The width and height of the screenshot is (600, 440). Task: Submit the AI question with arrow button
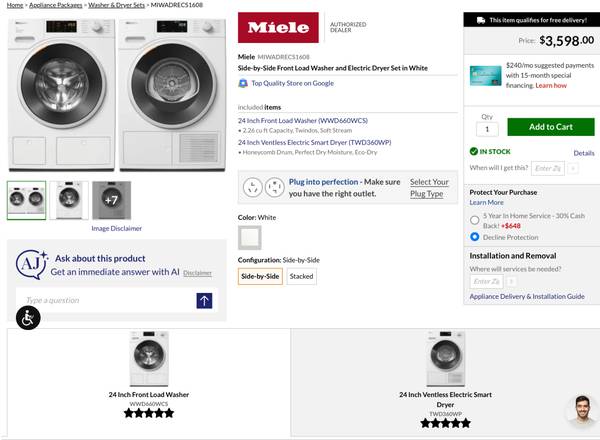click(x=204, y=300)
